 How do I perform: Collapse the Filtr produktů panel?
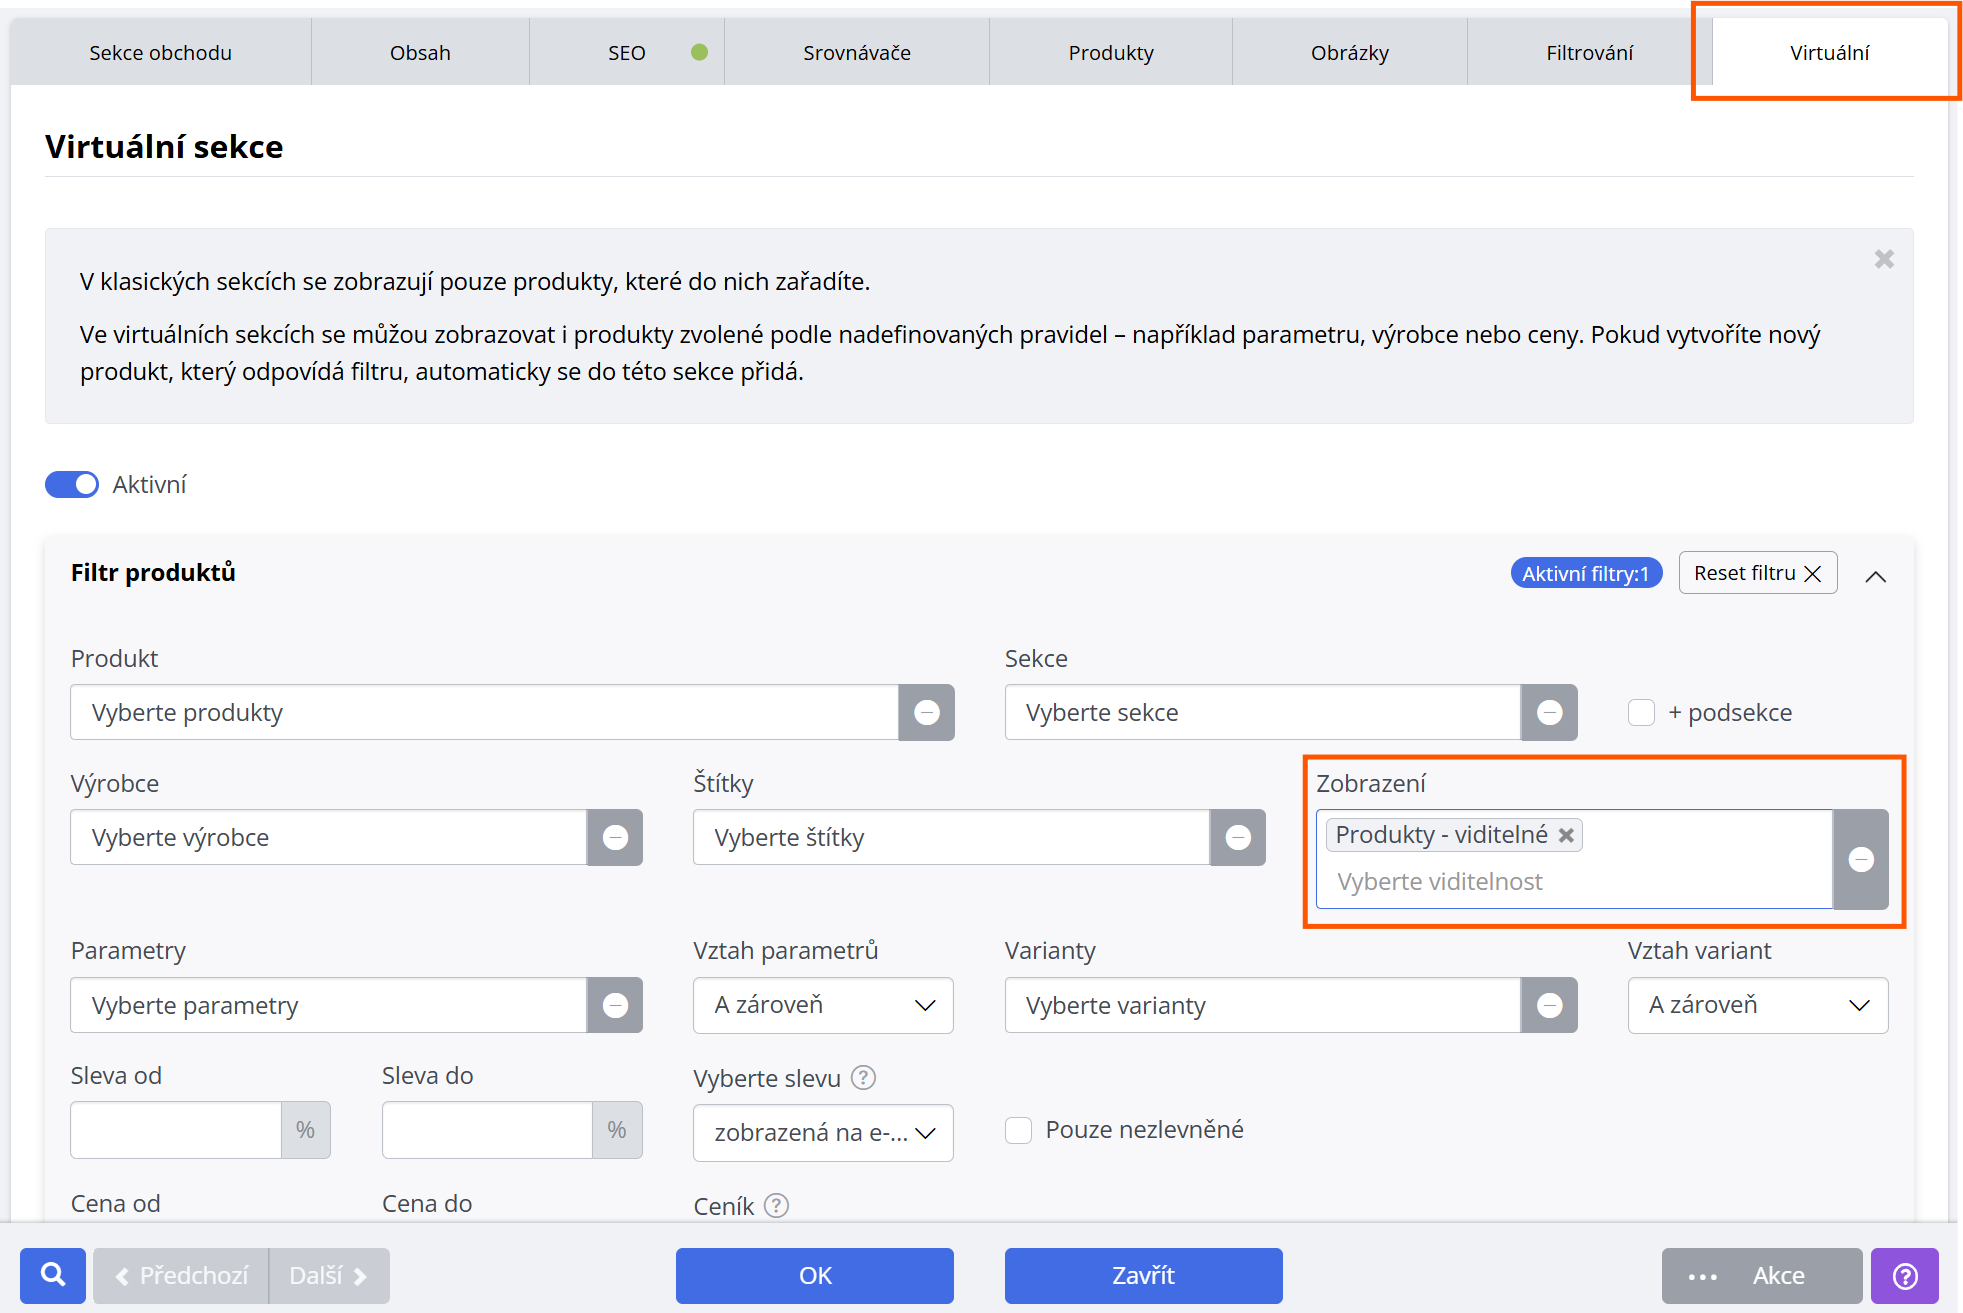1876,576
